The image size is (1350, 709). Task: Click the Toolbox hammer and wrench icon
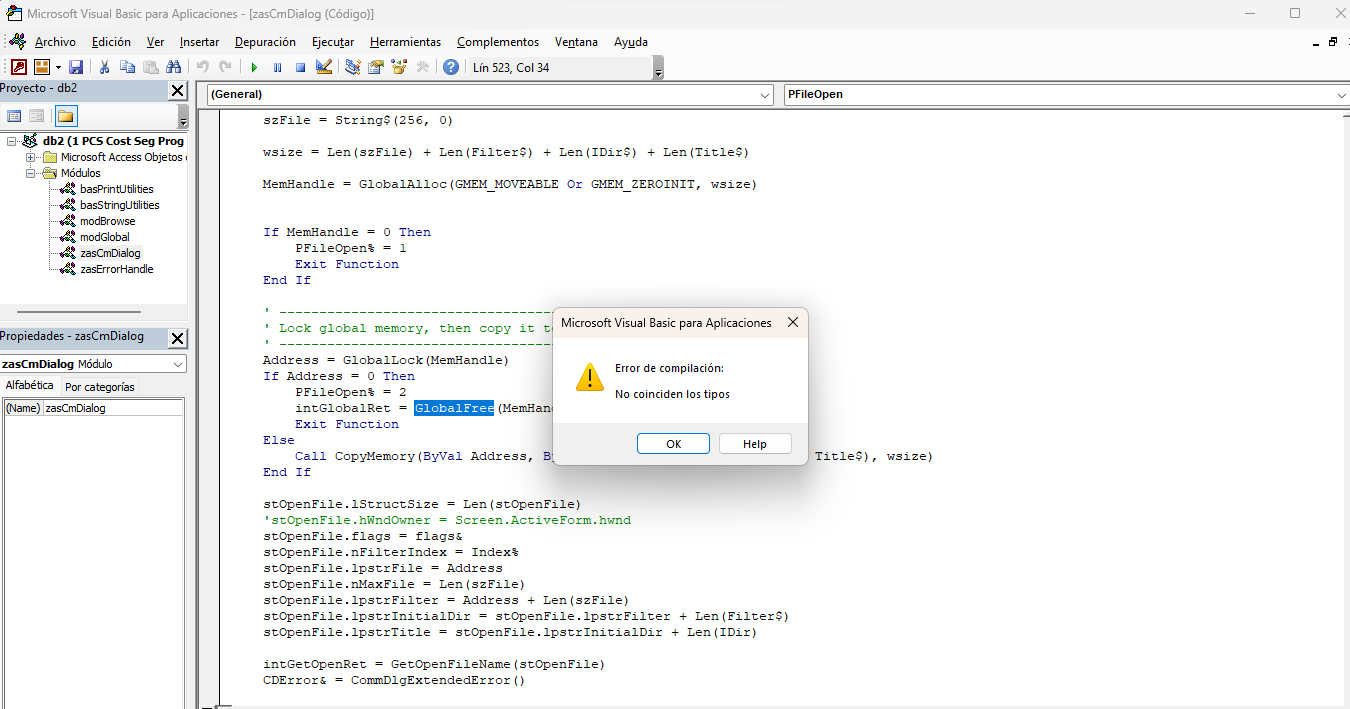[x=422, y=67]
